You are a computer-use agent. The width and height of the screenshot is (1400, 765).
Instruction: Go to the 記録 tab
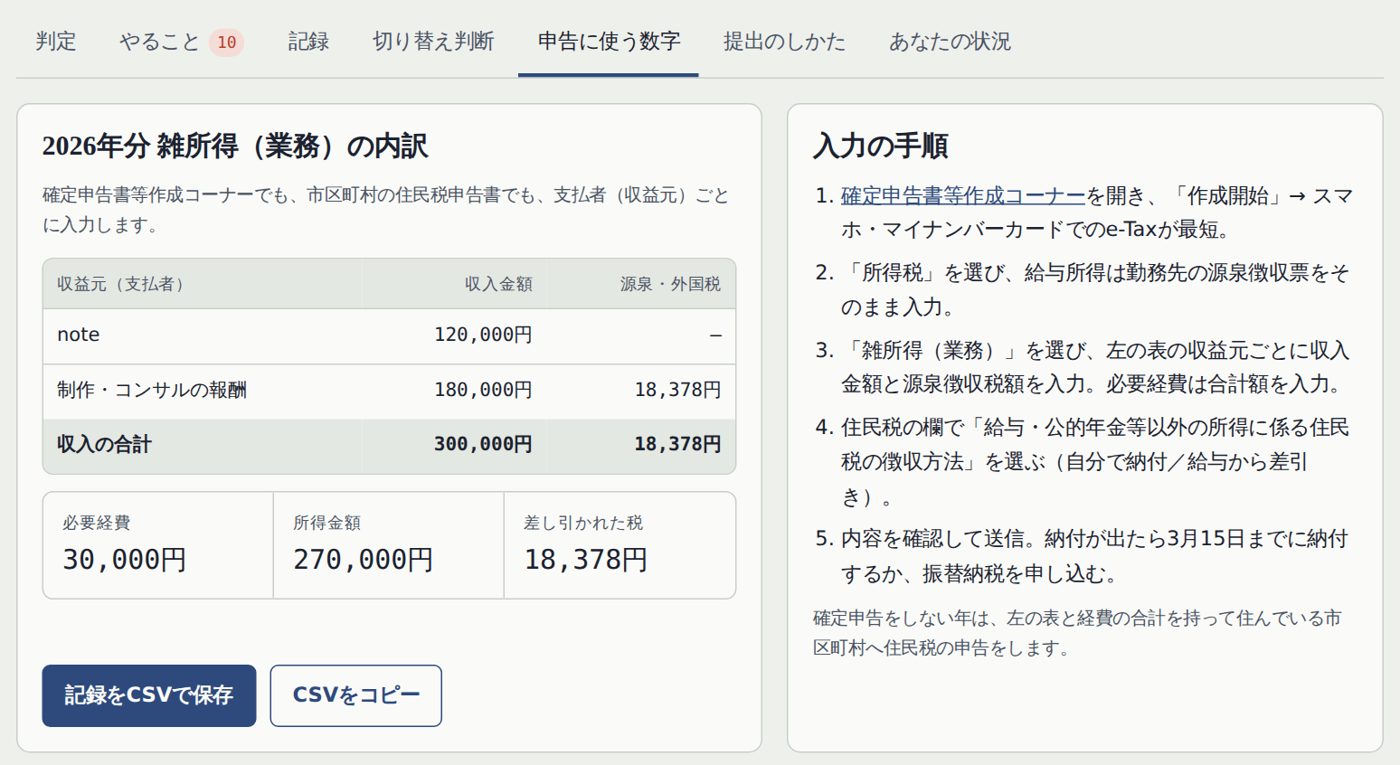309,42
